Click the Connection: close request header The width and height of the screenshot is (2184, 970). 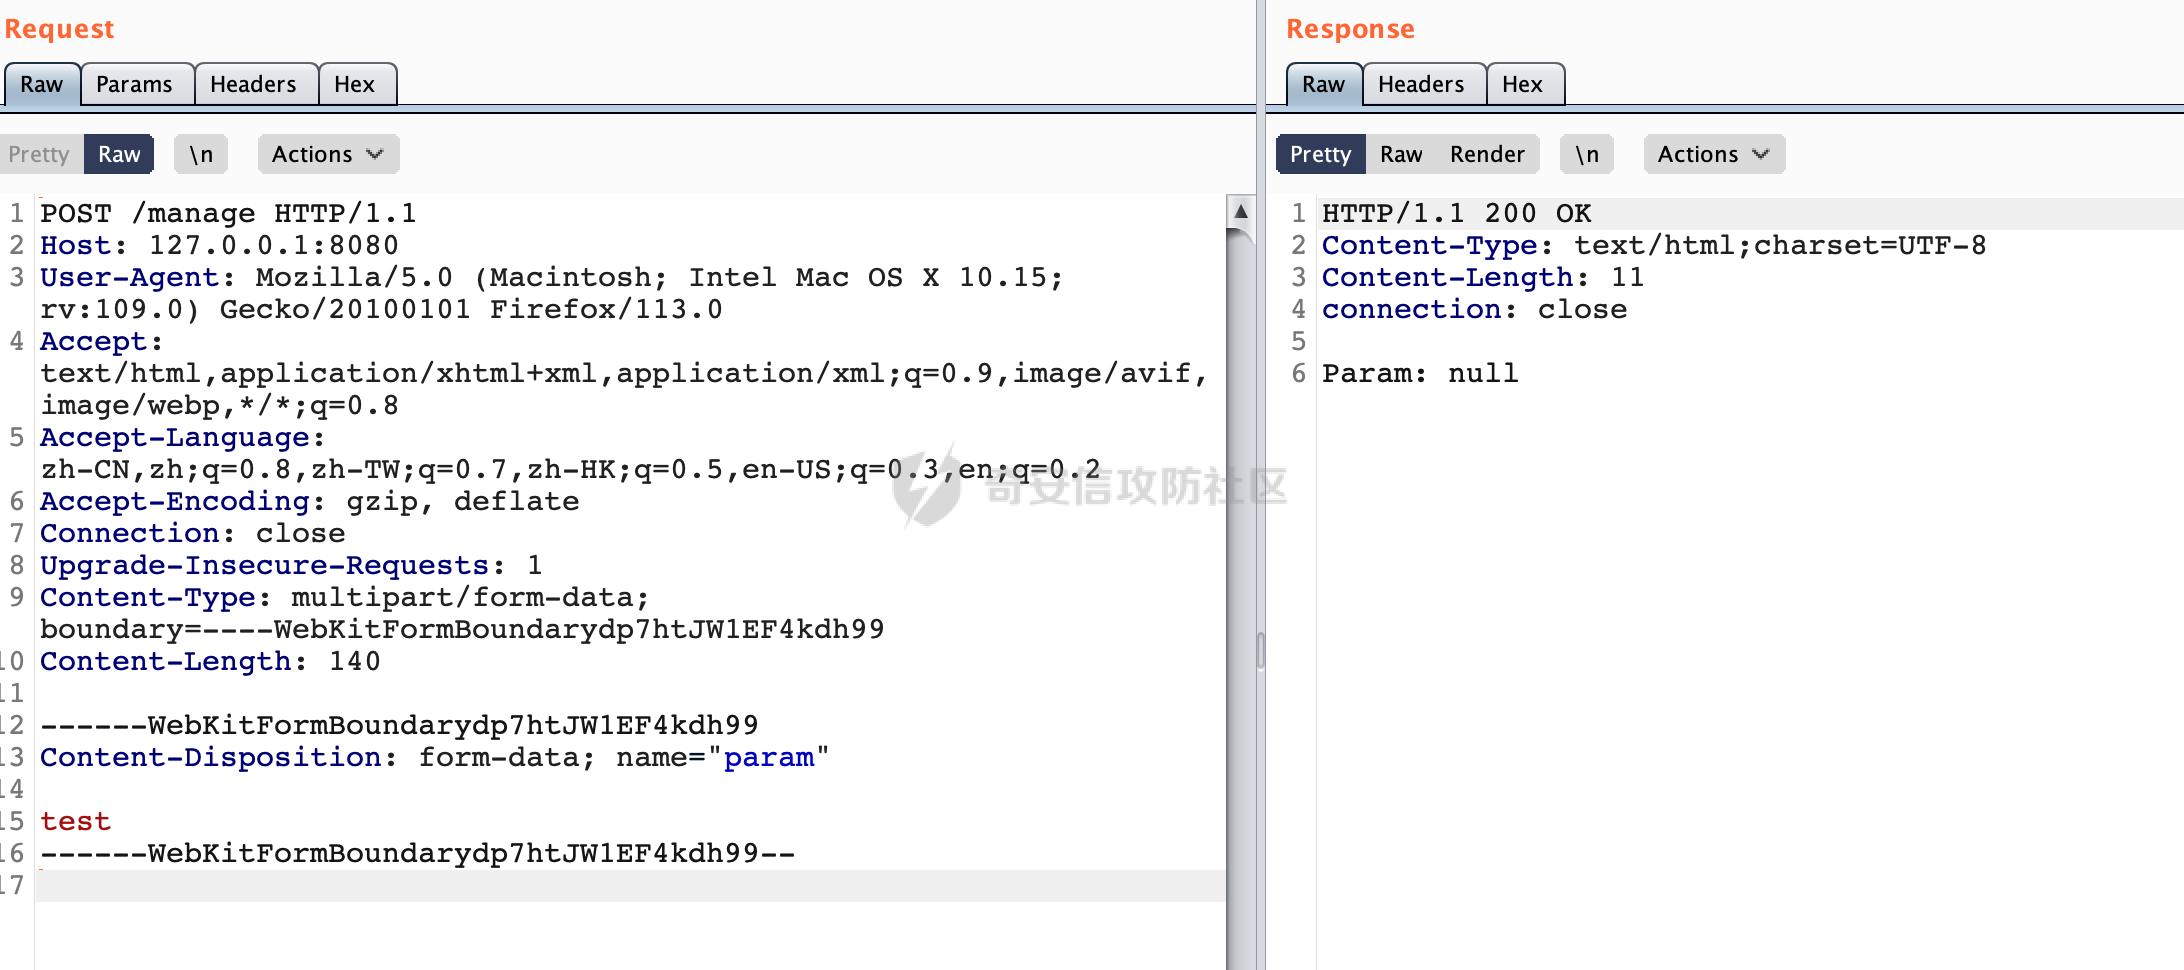(x=193, y=533)
